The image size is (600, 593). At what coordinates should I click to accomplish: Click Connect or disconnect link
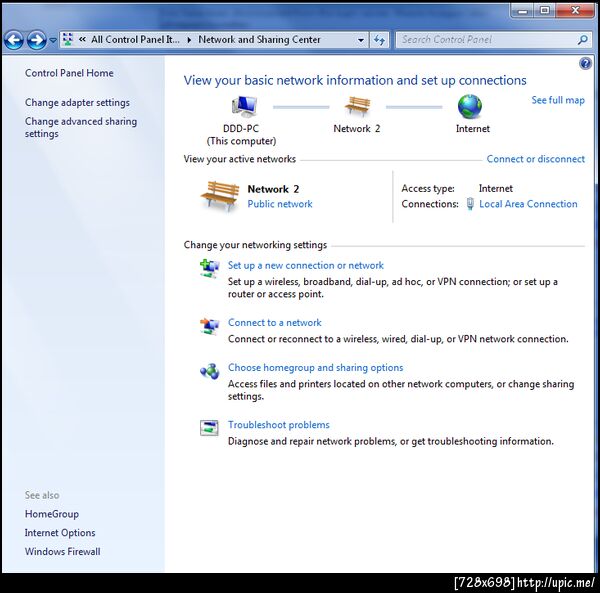coord(535,159)
